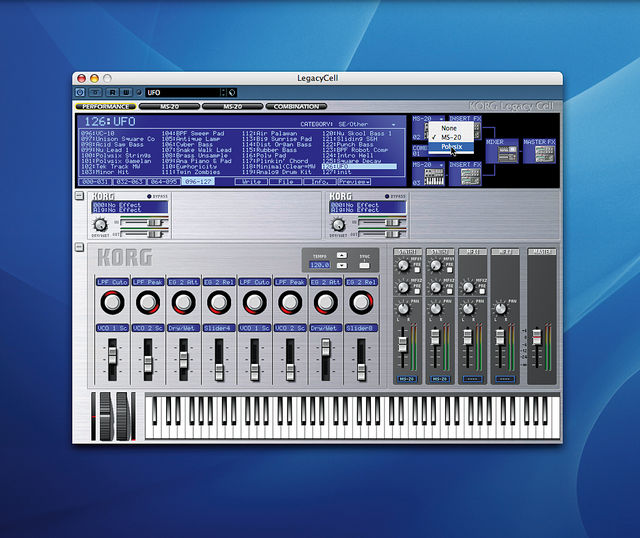The image size is (640, 538).
Task: Choose Polysix from the synth popup menu
Action: click(x=451, y=147)
